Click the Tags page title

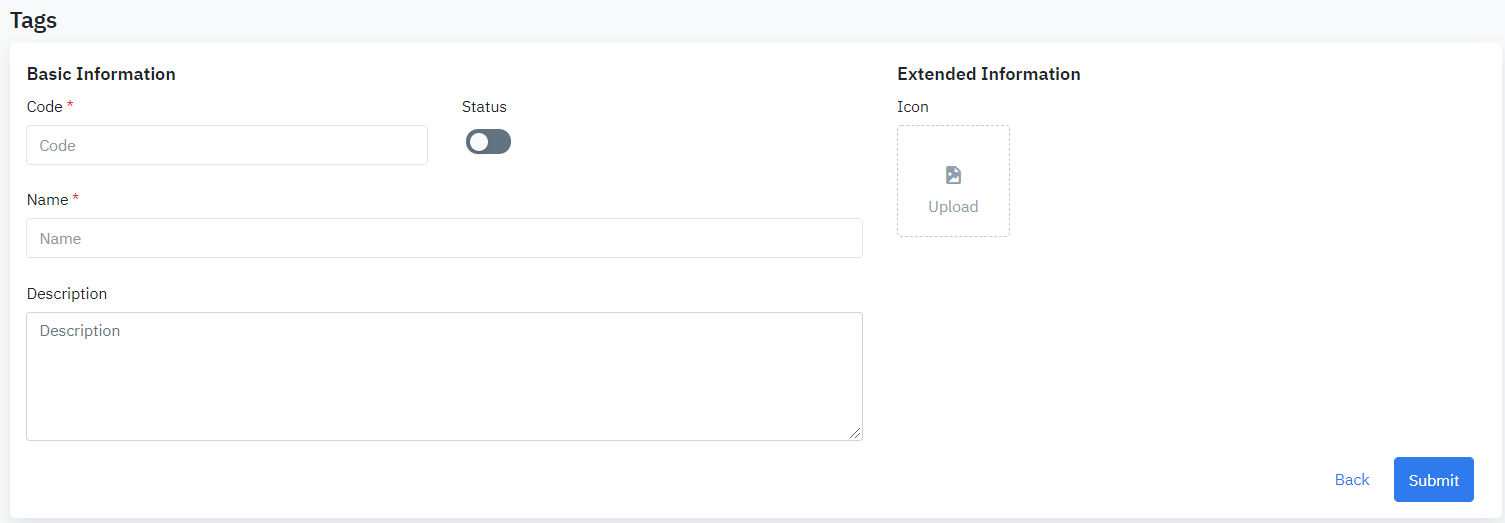[33, 20]
